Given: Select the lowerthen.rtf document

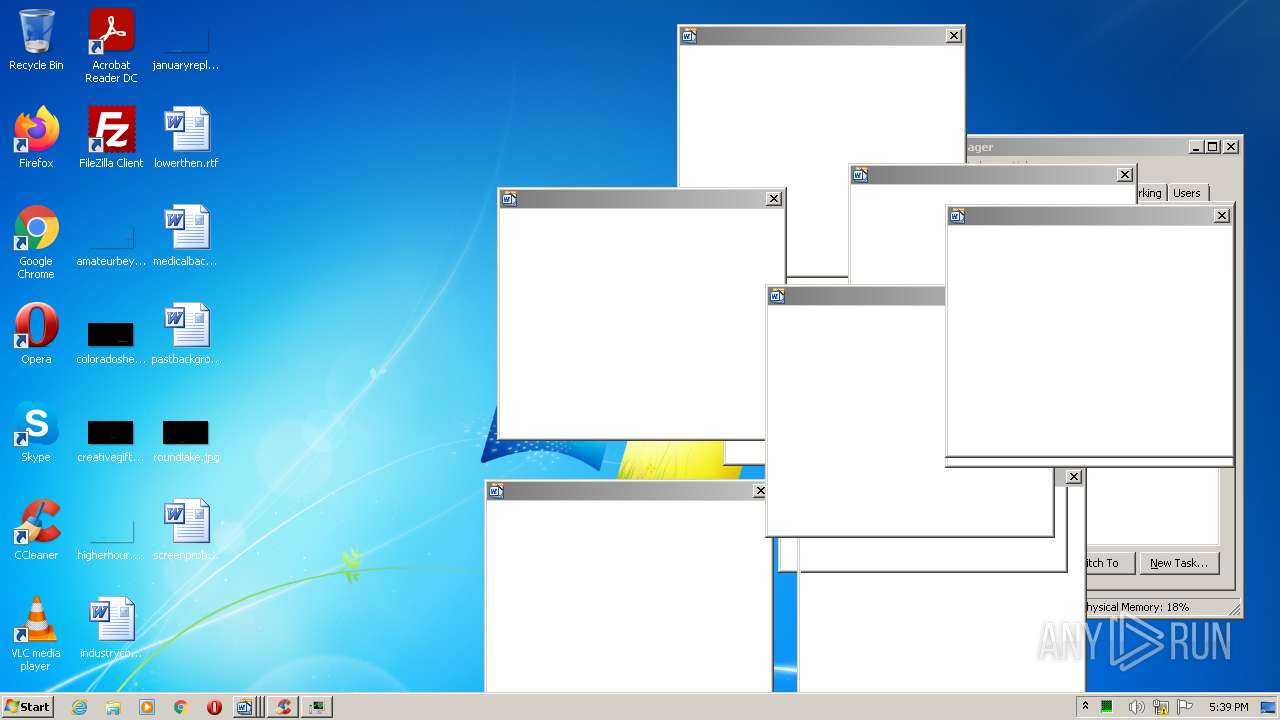Looking at the screenshot, I should [x=186, y=138].
